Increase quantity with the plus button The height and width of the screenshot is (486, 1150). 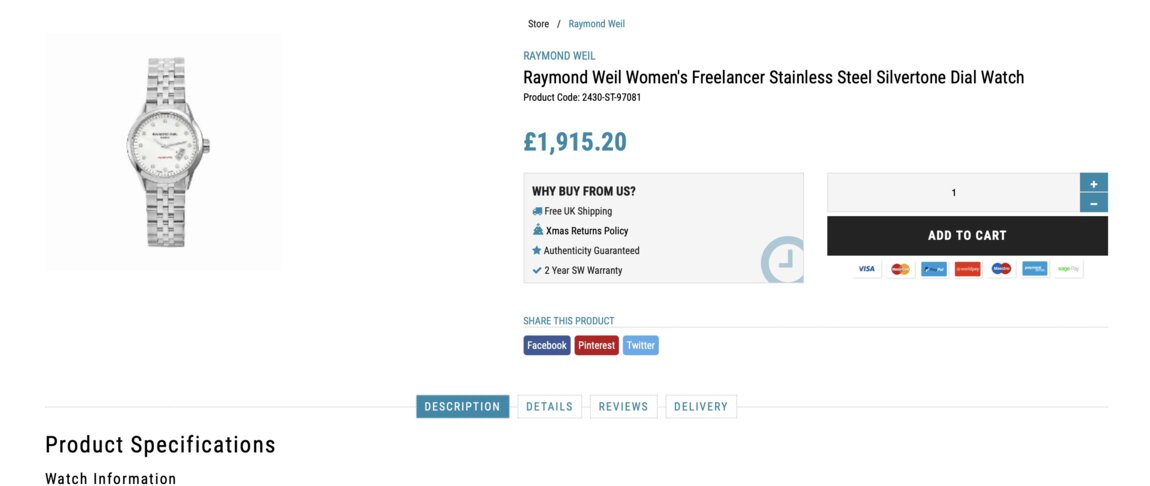click(x=1093, y=183)
